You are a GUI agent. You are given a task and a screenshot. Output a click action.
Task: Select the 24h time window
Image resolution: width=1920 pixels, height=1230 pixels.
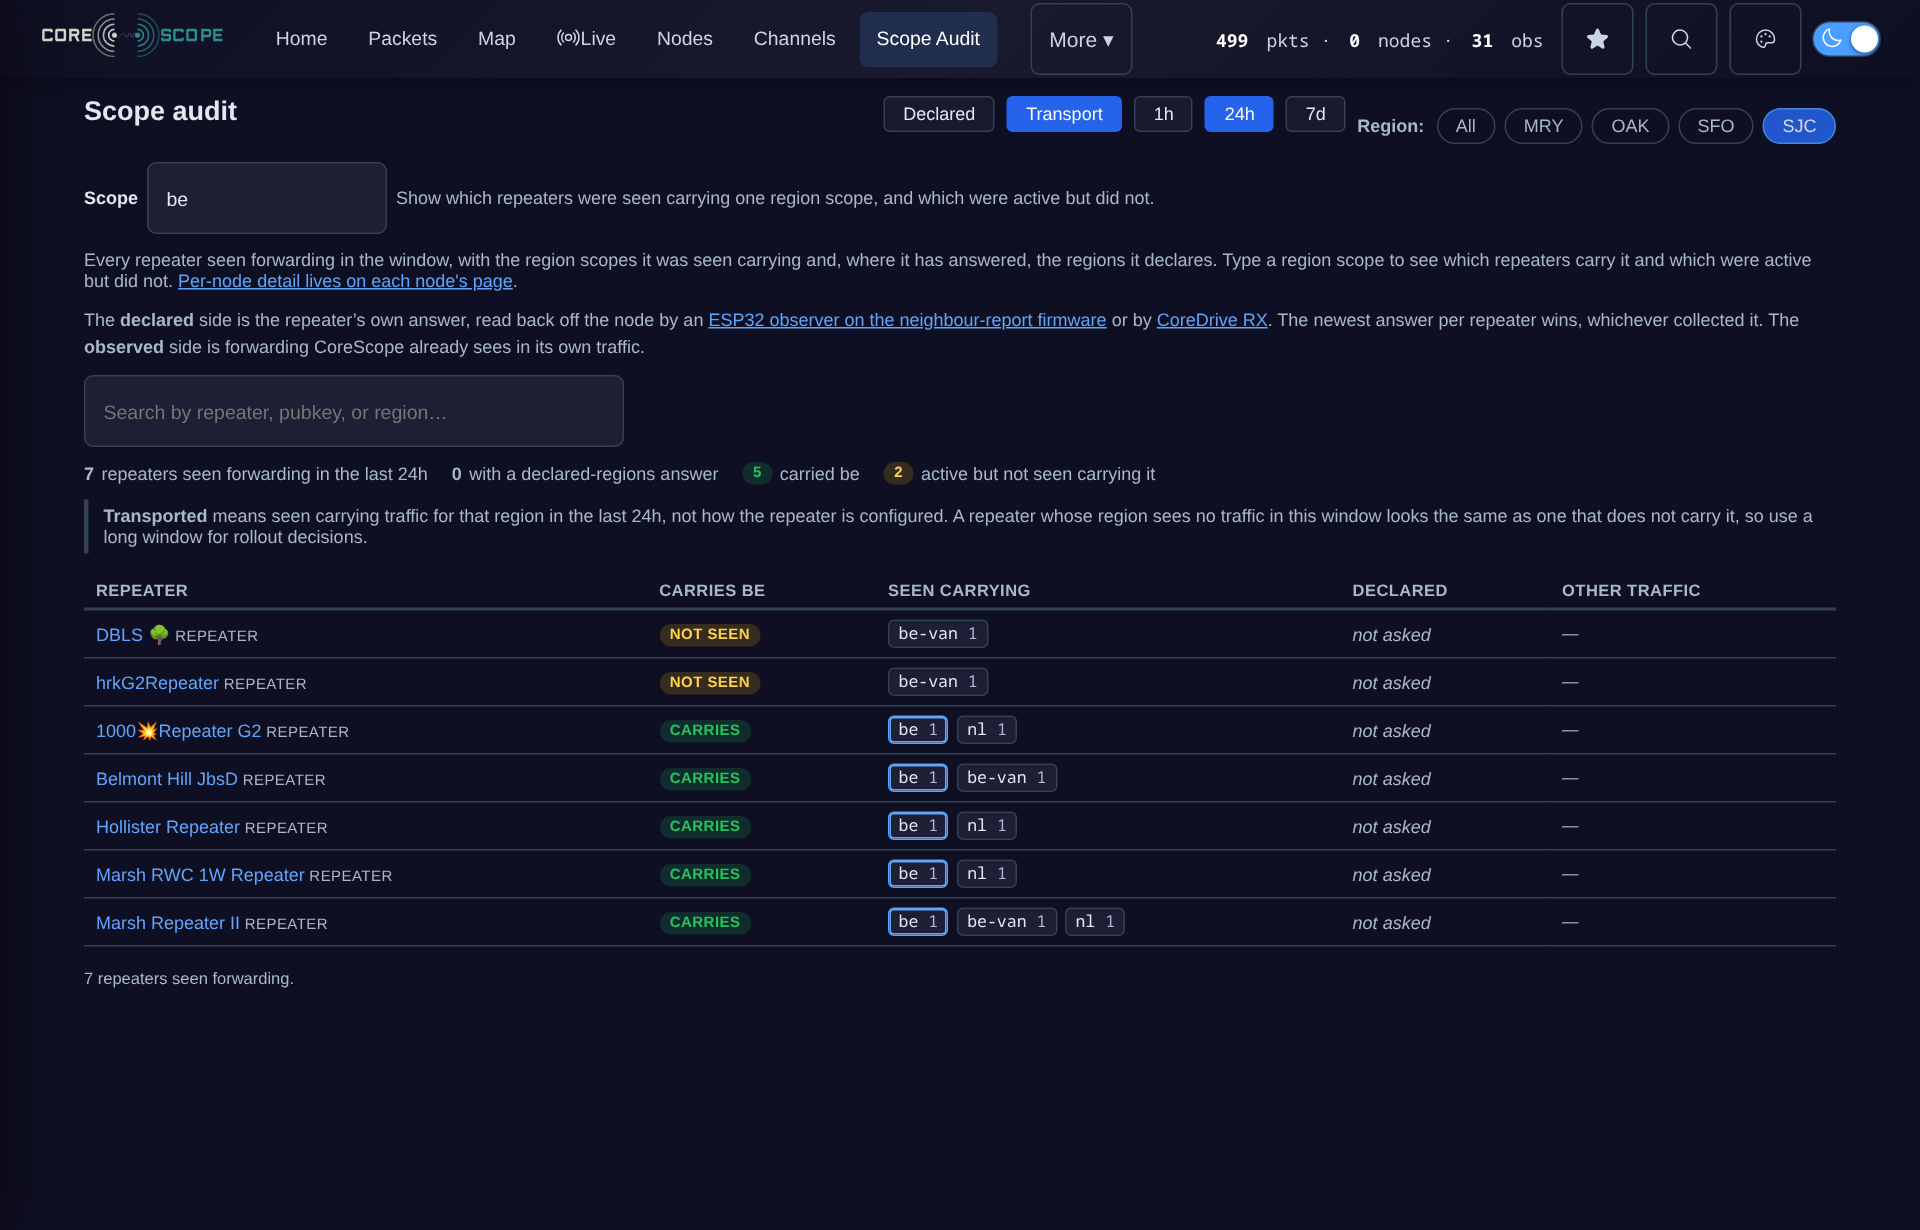1238,114
